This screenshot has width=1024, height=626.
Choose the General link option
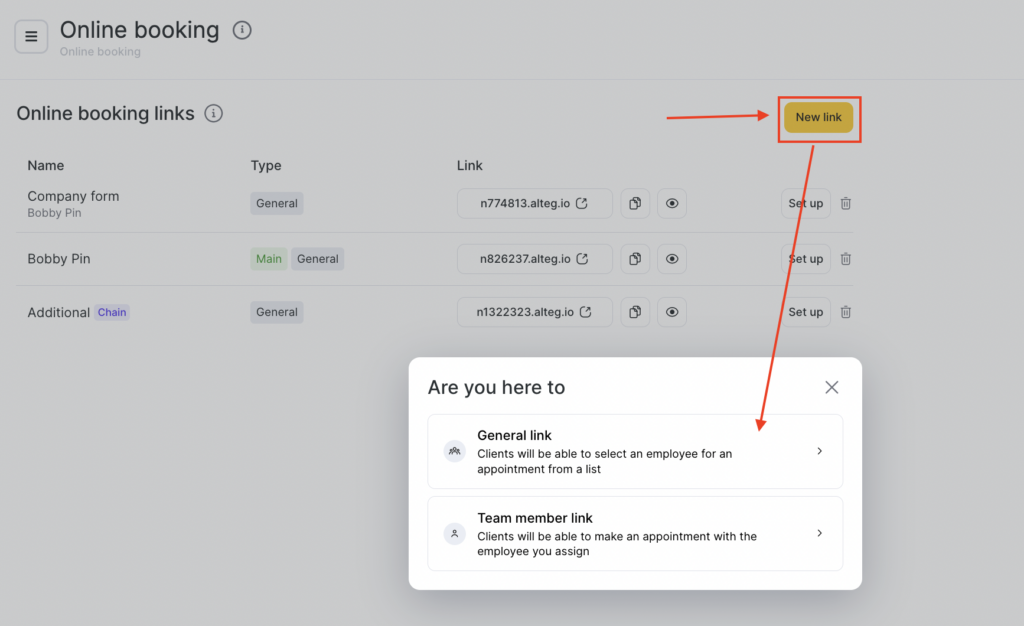pos(635,452)
